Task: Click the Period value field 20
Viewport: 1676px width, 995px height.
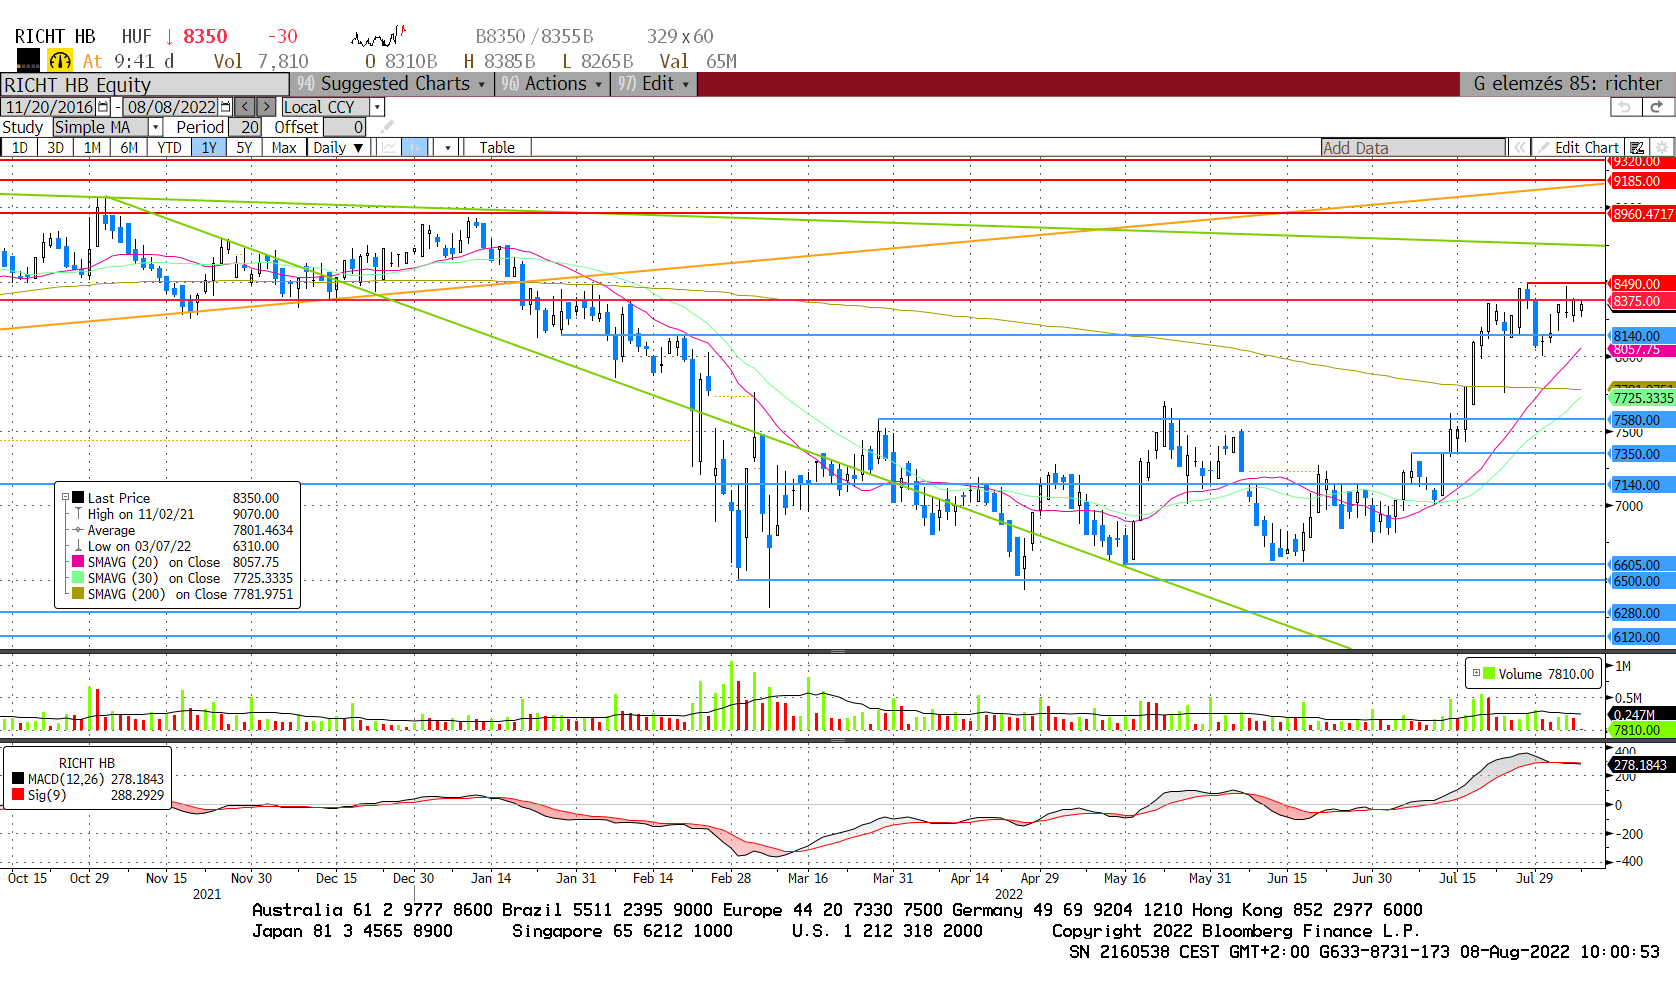Action: coord(245,127)
